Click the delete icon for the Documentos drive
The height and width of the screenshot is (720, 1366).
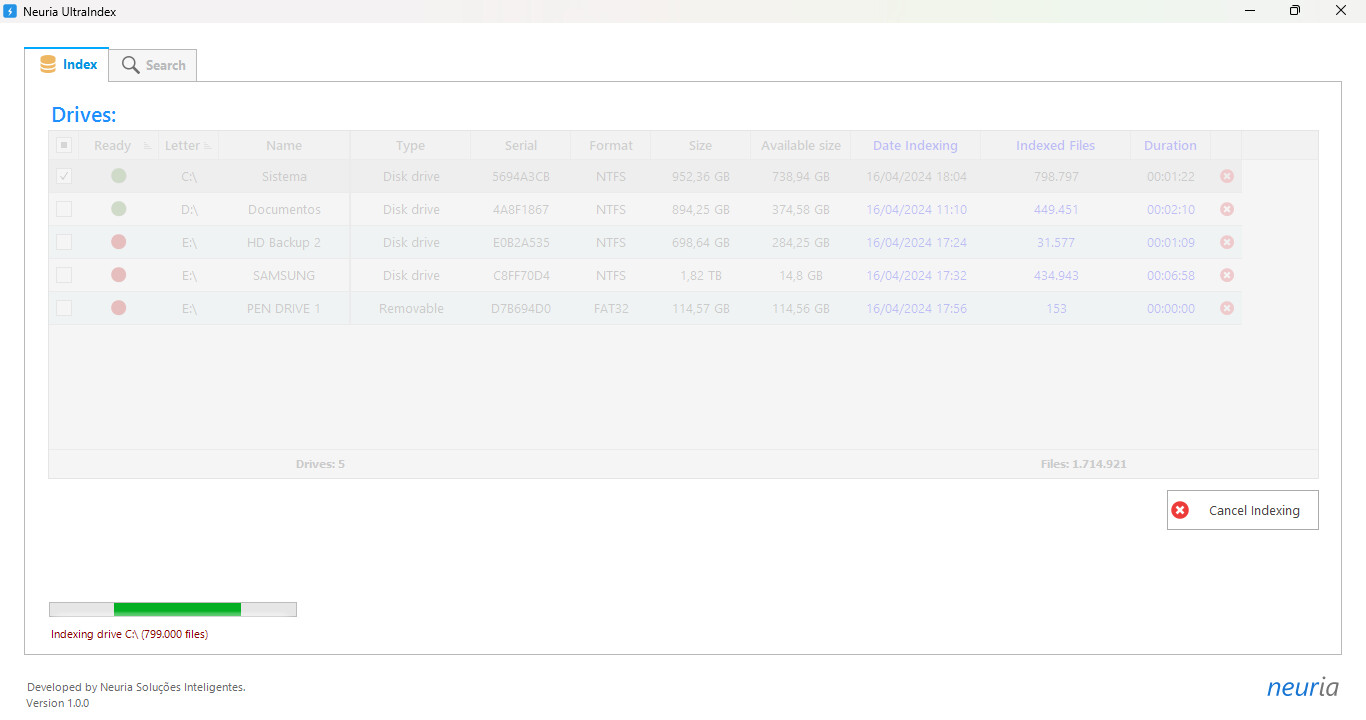pos(1226,209)
